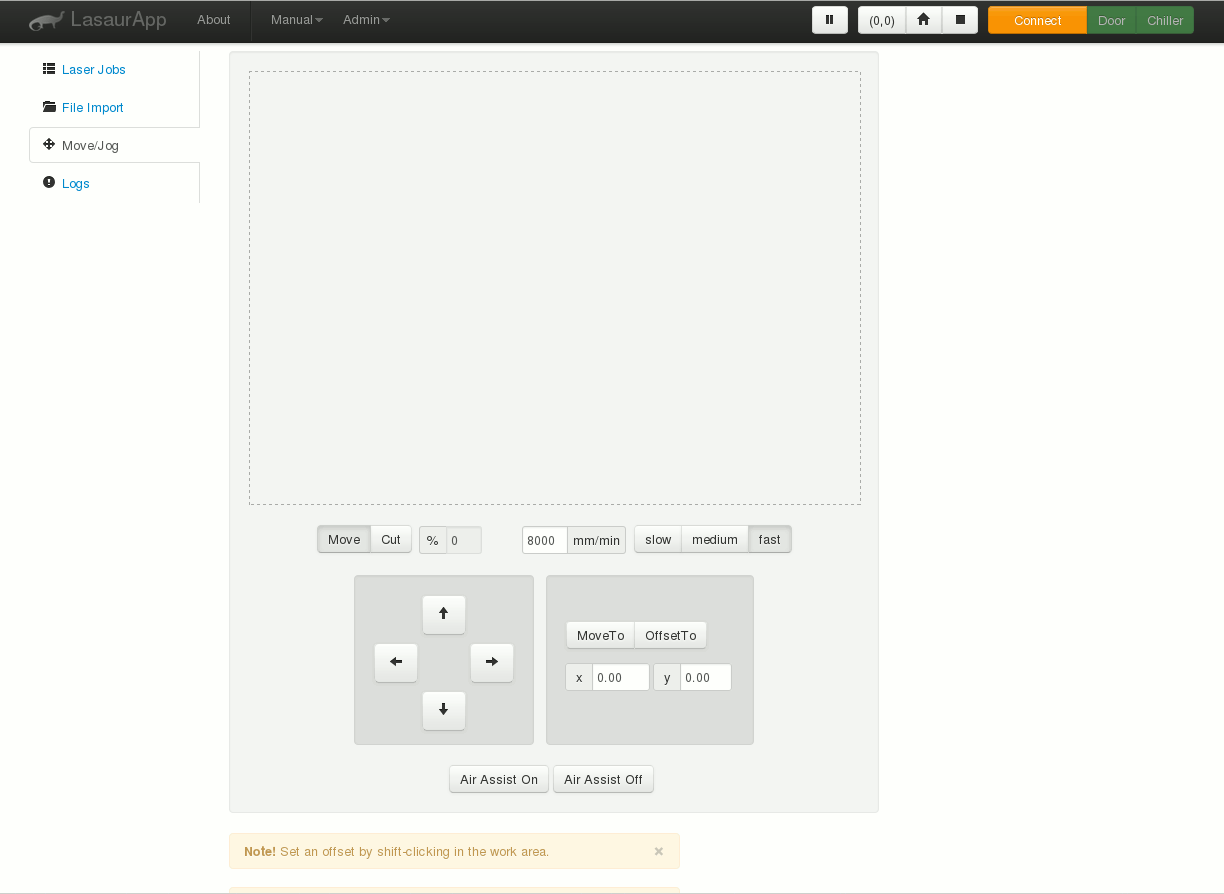The image size is (1224, 894).
Task: Turn Air Assist On
Action: (499, 780)
